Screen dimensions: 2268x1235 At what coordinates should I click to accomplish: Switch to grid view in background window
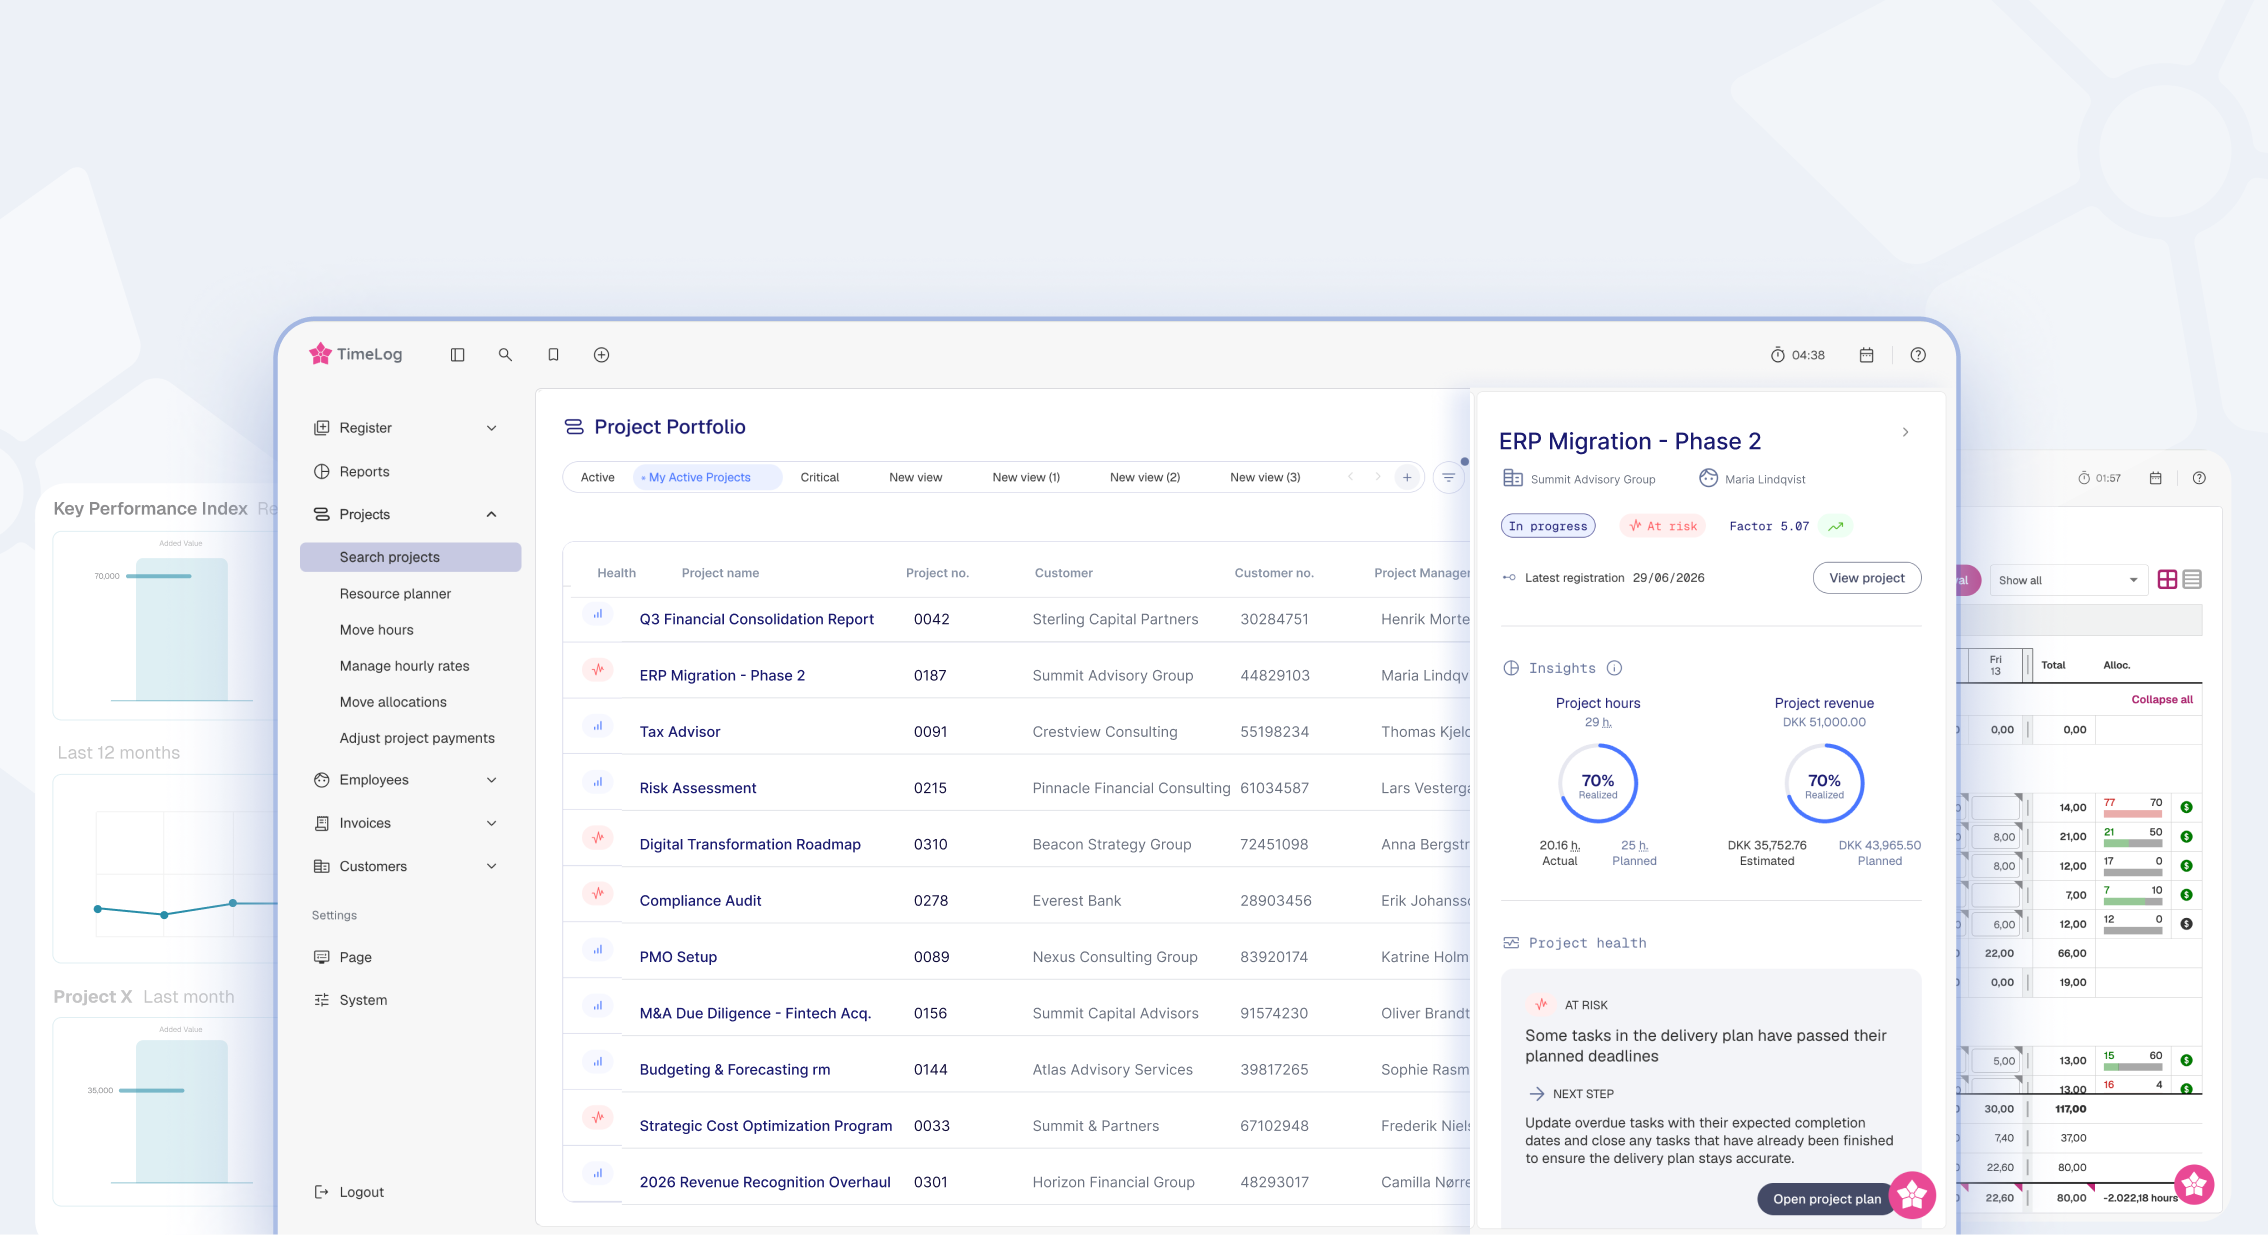[x=2167, y=580]
